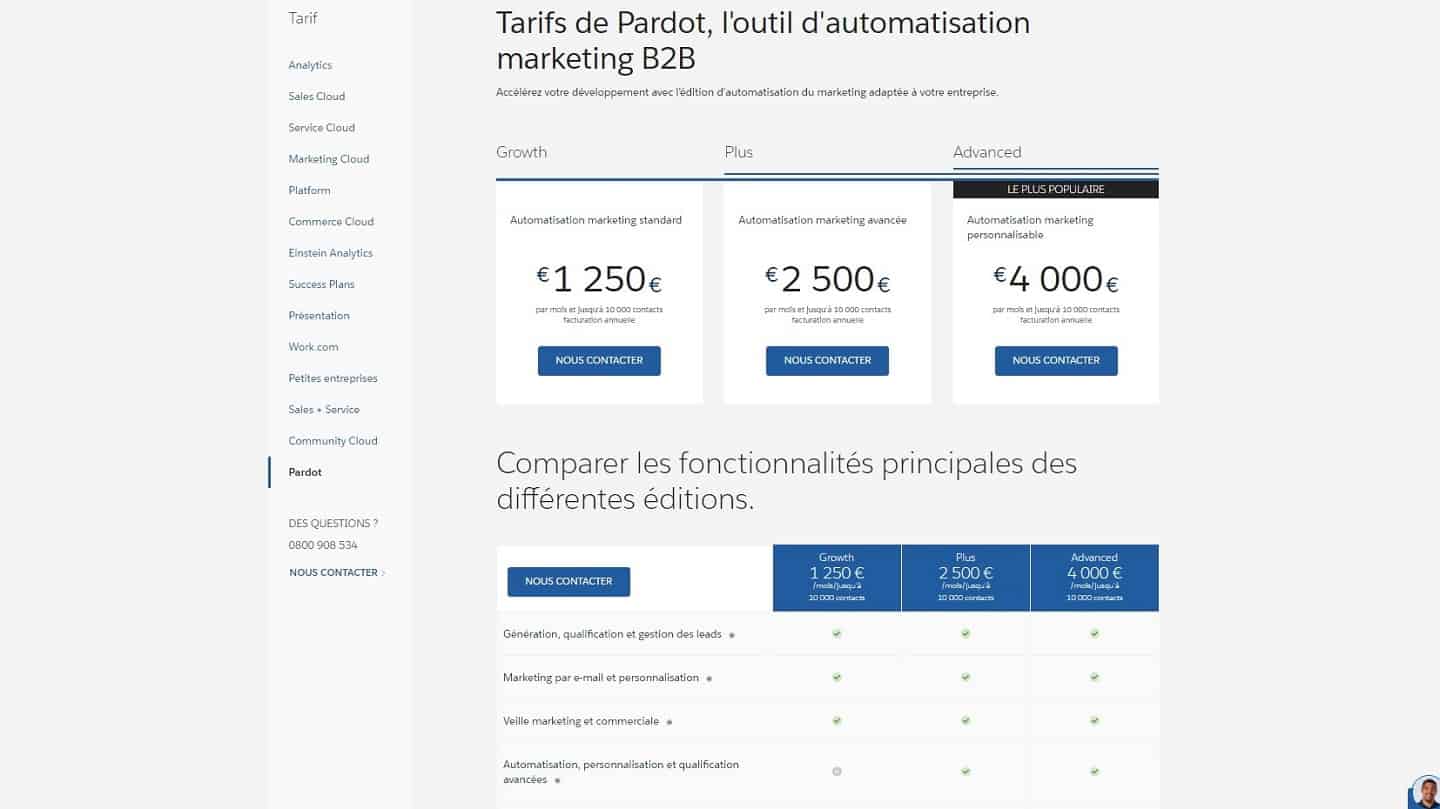This screenshot has height=809, width=1440.
Task: Click the LE PLUS POPULAIRE banner
Action: [1056, 189]
